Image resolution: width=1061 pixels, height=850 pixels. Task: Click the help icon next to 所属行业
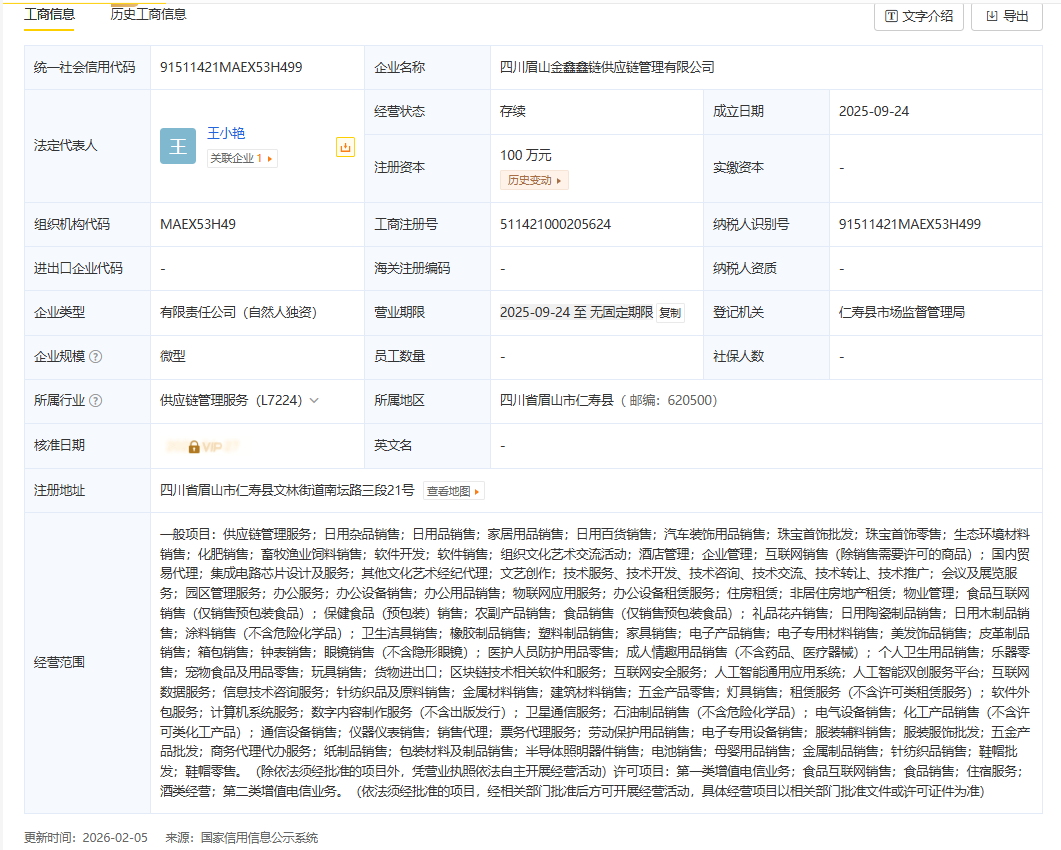tap(96, 401)
